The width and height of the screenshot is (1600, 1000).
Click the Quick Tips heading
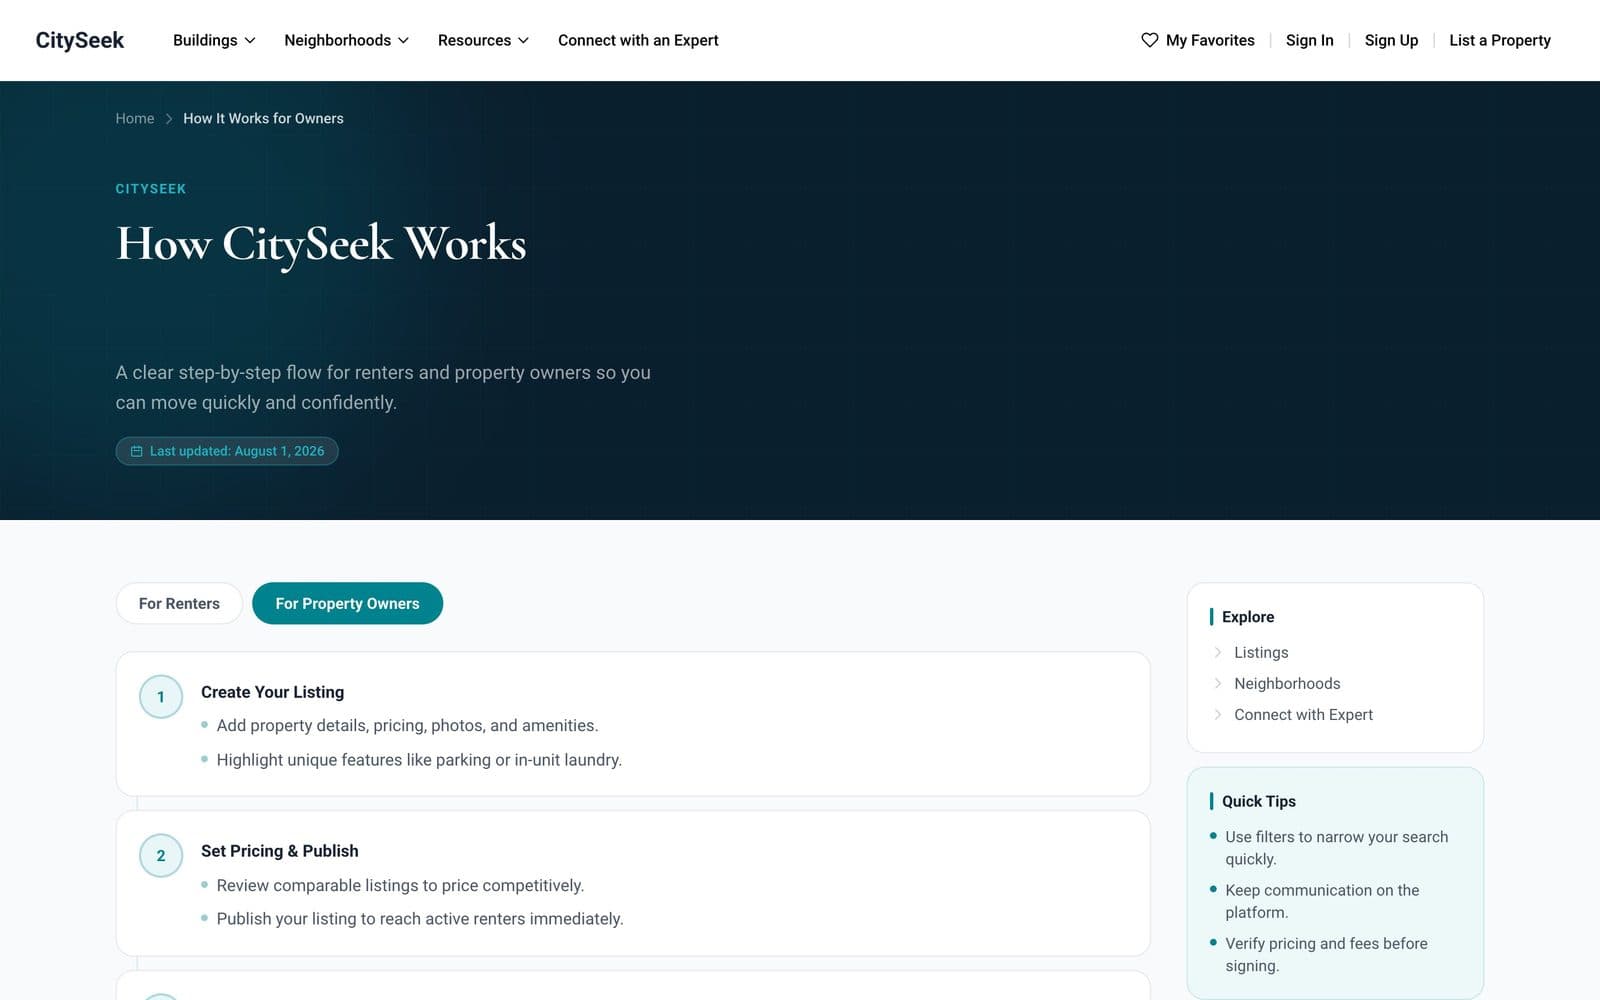(x=1258, y=801)
